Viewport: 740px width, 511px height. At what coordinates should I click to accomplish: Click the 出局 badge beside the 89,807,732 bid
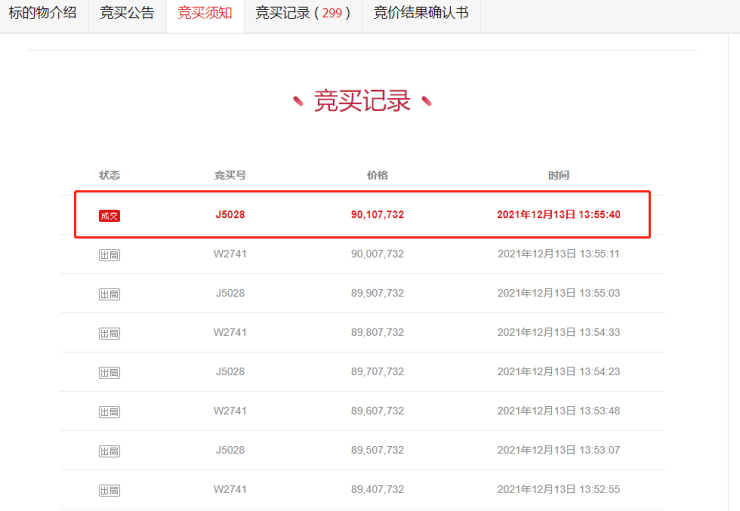click(109, 333)
